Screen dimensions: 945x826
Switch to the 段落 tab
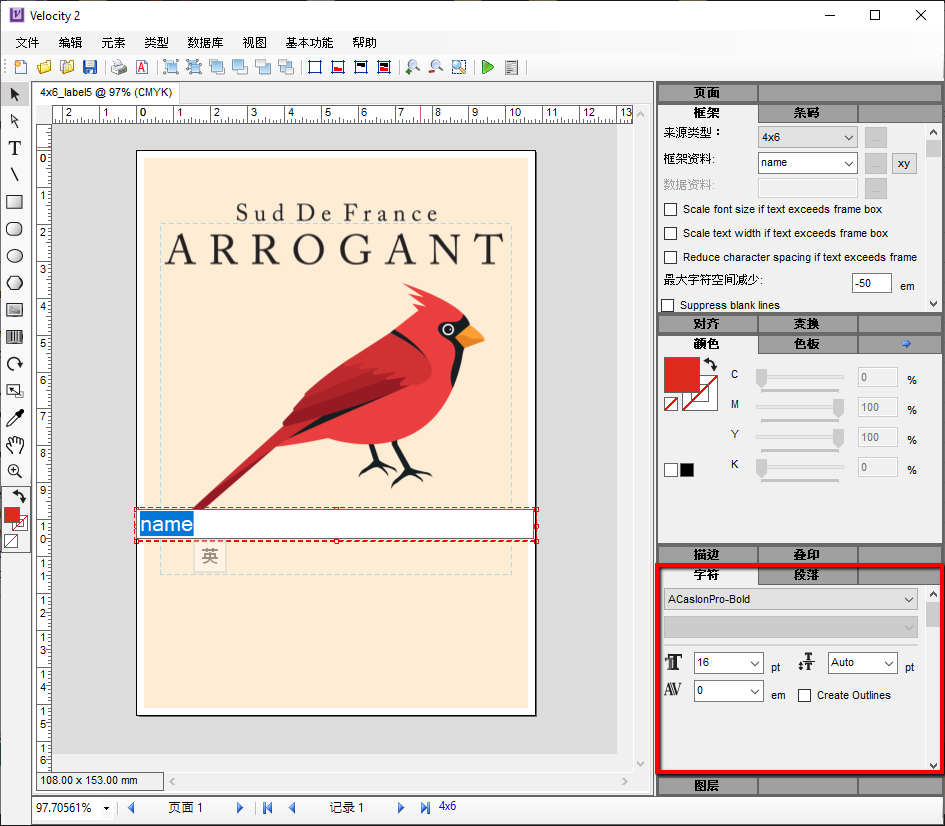pyautogui.click(x=807, y=575)
